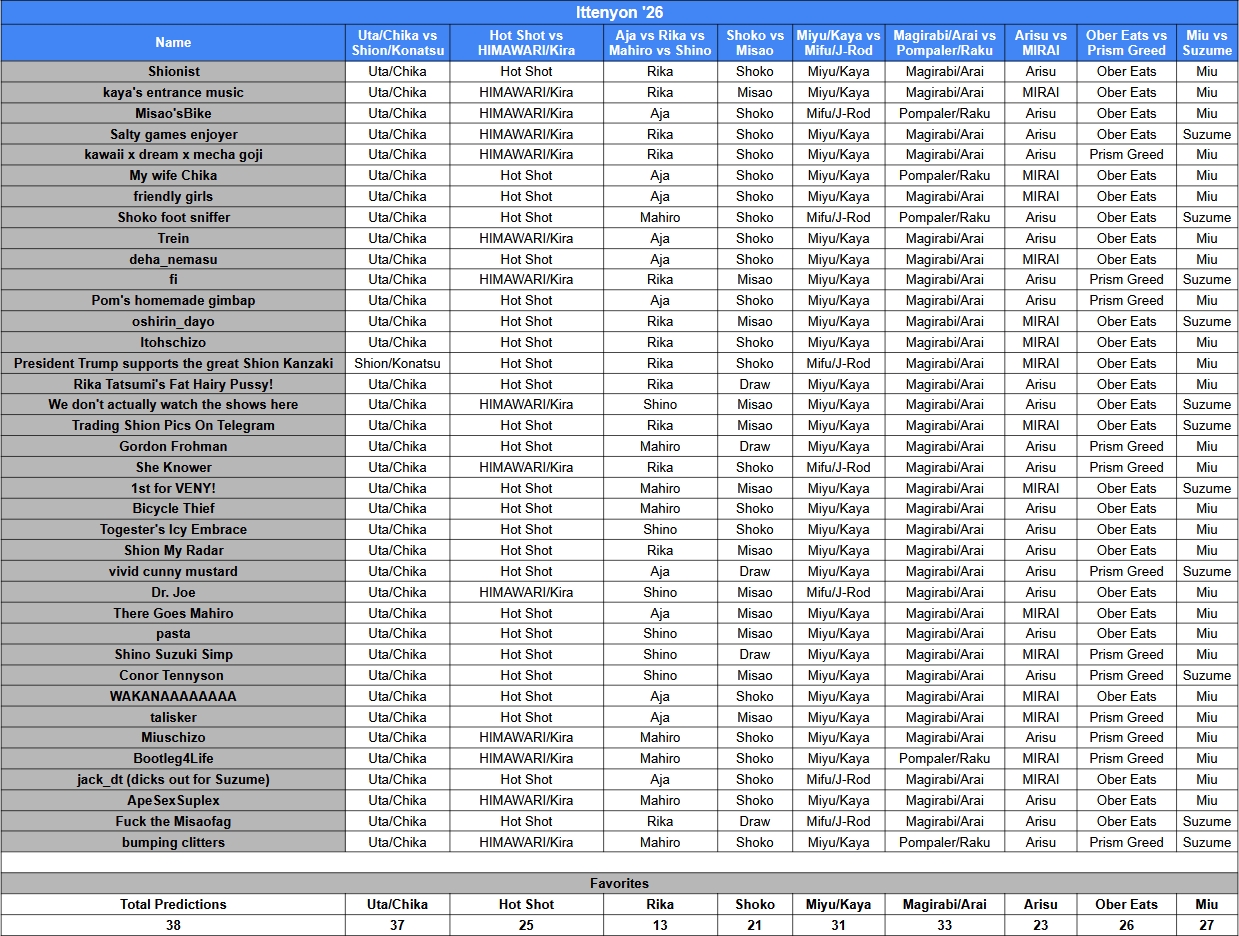The height and width of the screenshot is (936, 1239).
Task: Select the 'Miu vs Suzume' header cell
Action: (x=1207, y=42)
